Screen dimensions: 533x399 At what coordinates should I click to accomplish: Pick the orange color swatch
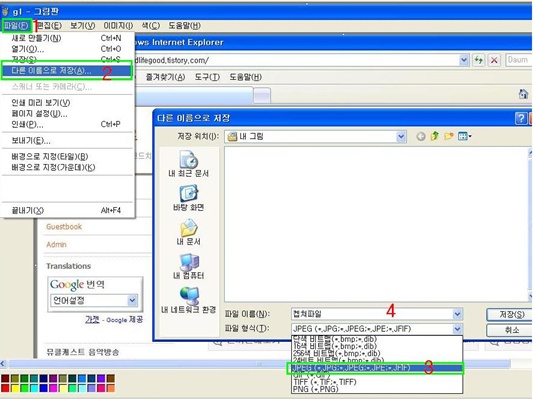click(110, 388)
